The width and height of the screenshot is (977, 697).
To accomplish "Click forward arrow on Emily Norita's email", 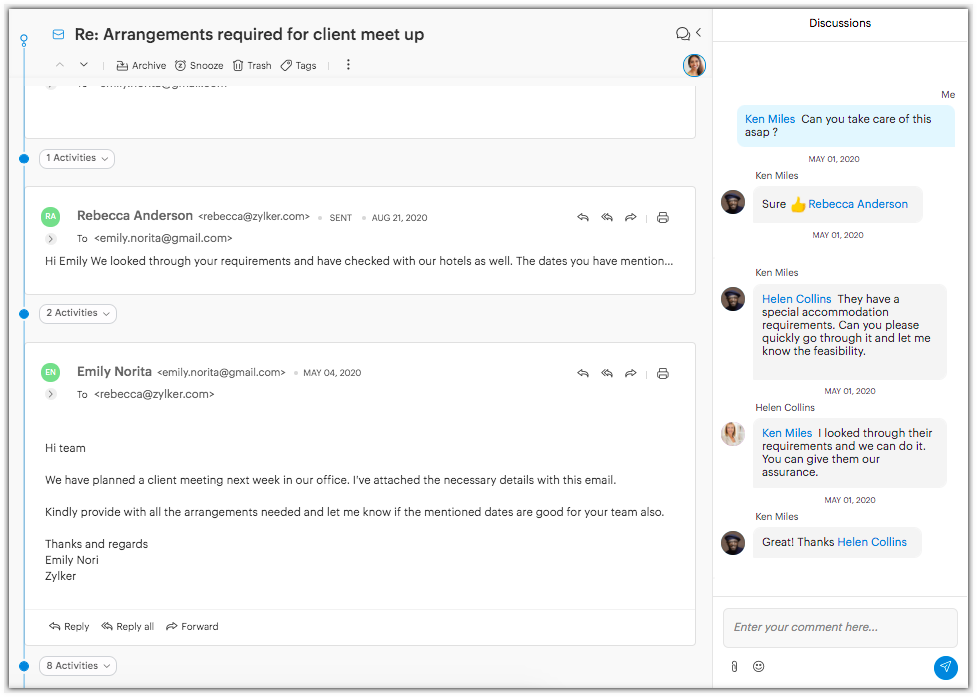I will 631,373.
